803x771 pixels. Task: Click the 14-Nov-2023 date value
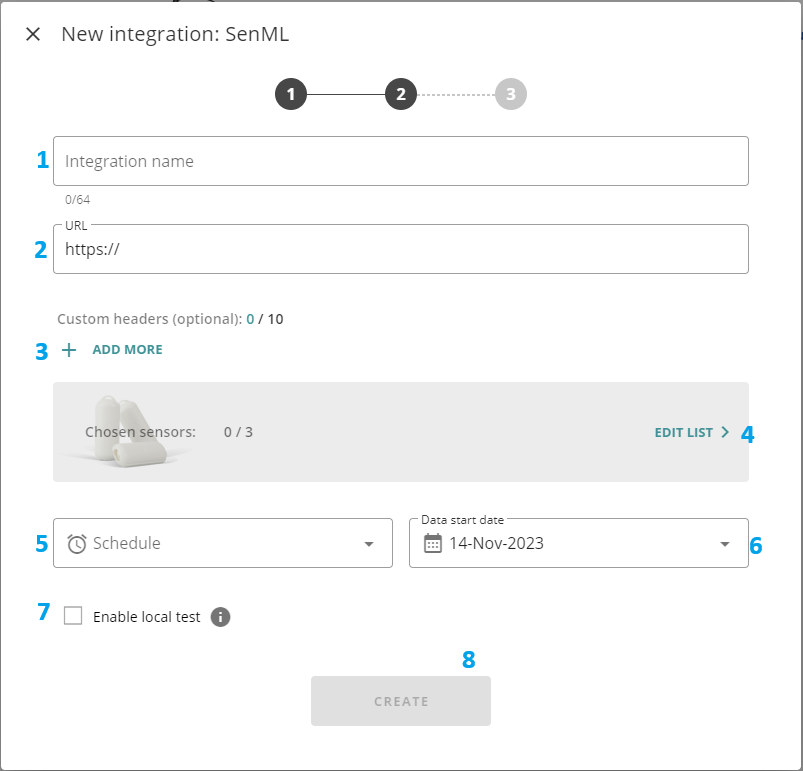pyautogui.click(x=497, y=544)
